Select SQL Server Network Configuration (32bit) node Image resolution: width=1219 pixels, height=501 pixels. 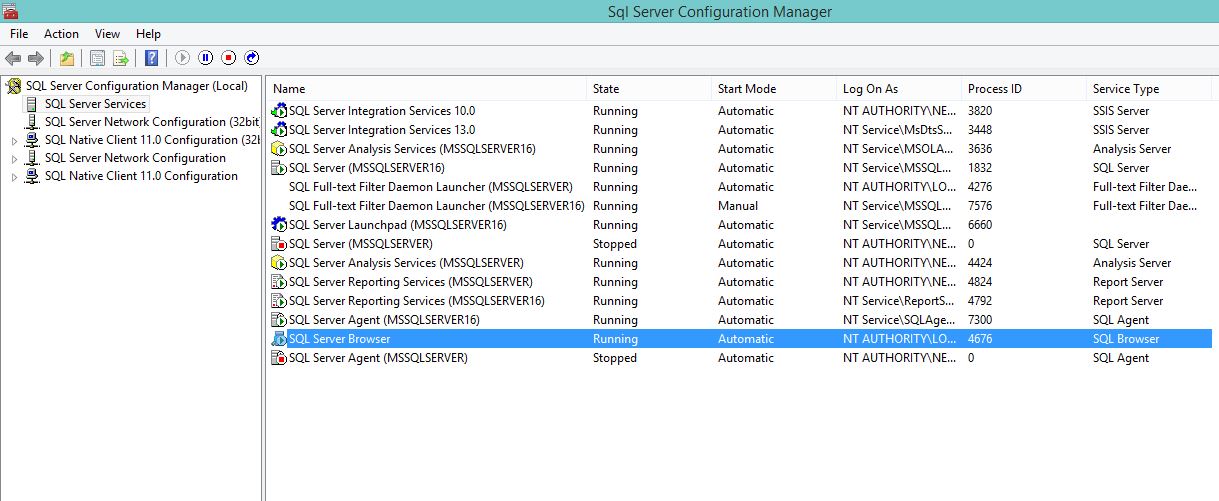[x=152, y=122]
